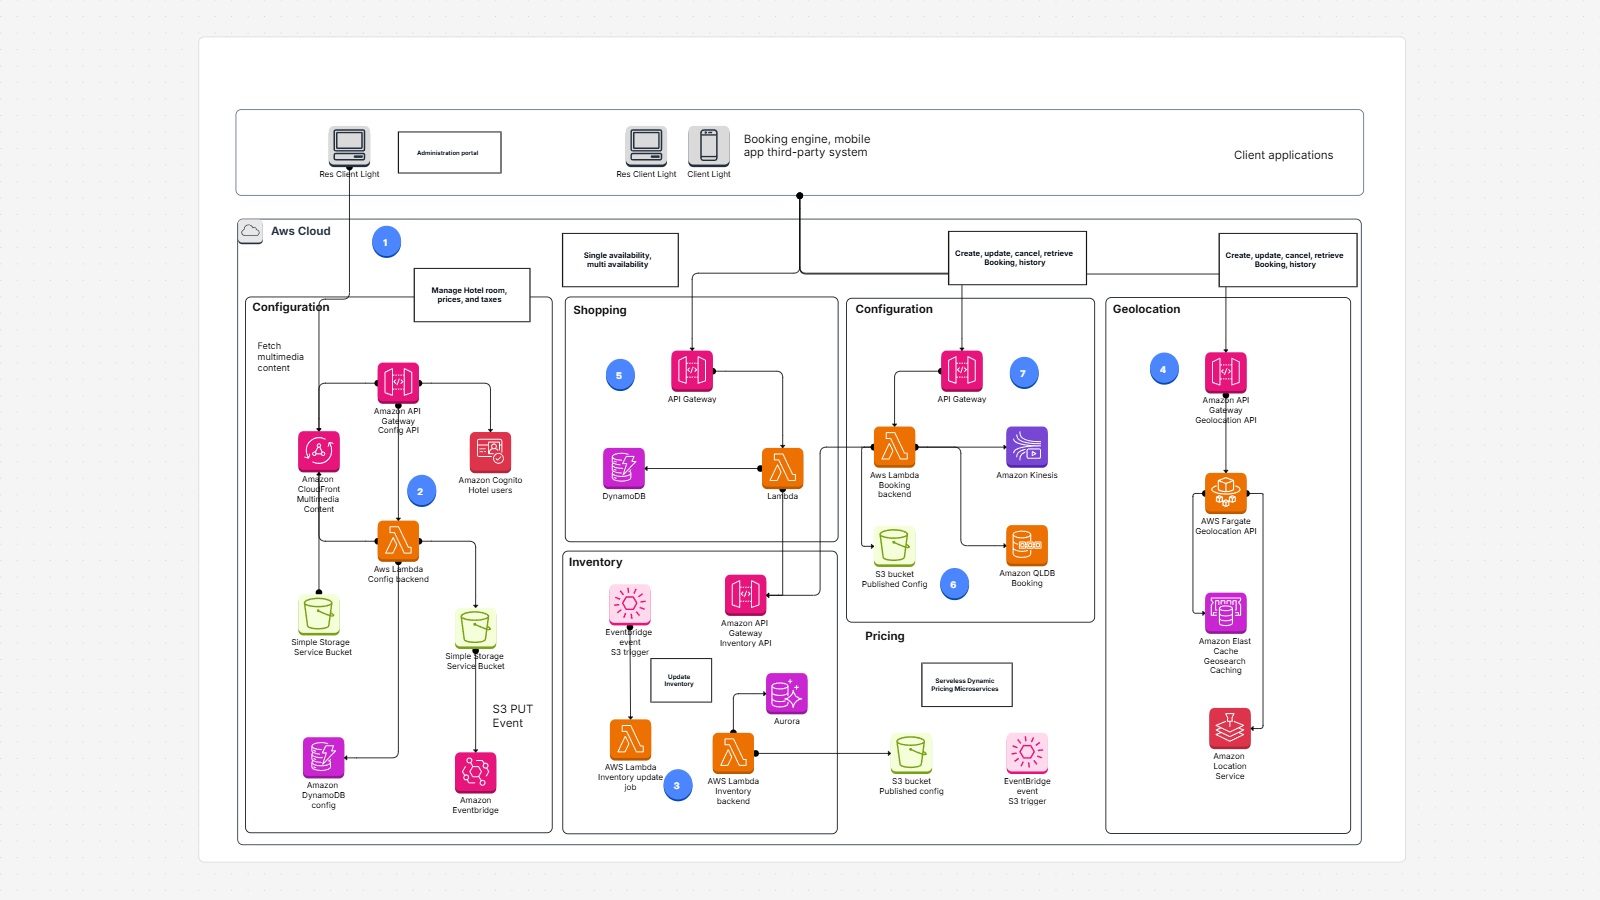Click the Amazon Kinesis icon
The height and width of the screenshot is (900, 1600).
pos(1026,448)
